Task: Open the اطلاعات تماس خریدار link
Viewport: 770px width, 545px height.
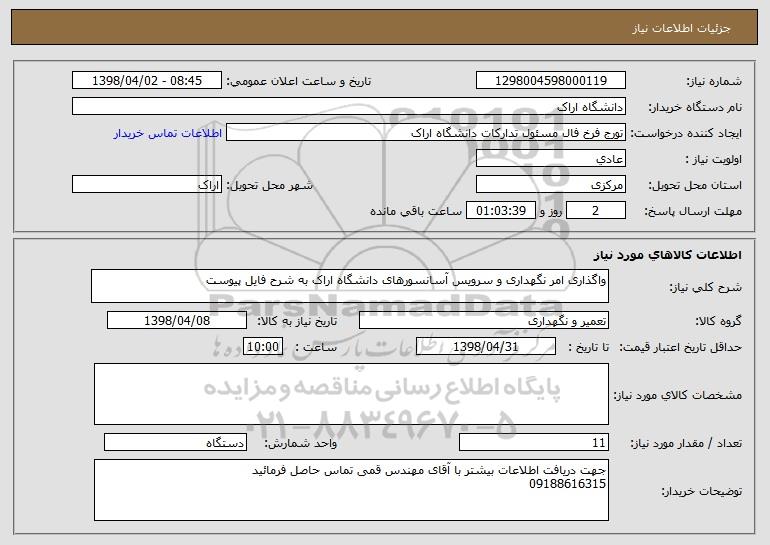Action: [168, 133]
